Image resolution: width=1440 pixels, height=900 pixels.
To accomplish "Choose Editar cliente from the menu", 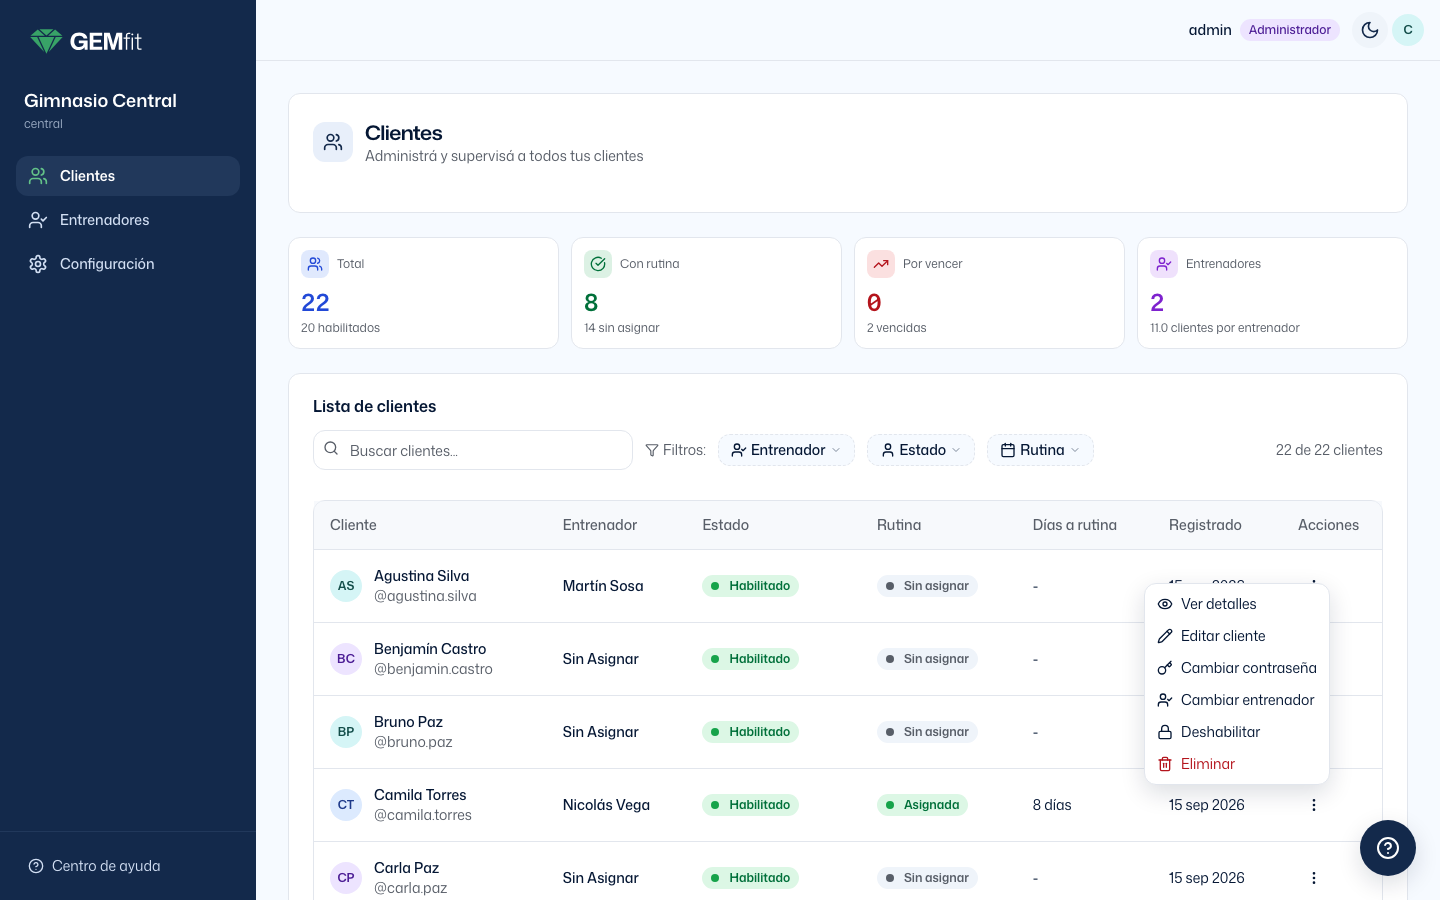I will click(1237, 636).
